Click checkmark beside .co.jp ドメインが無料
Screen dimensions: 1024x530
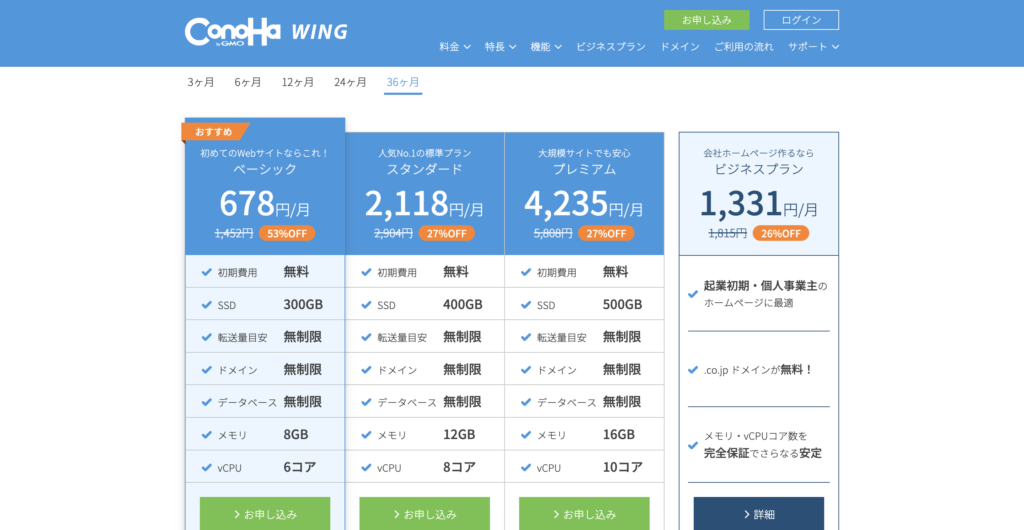(693, 369)
